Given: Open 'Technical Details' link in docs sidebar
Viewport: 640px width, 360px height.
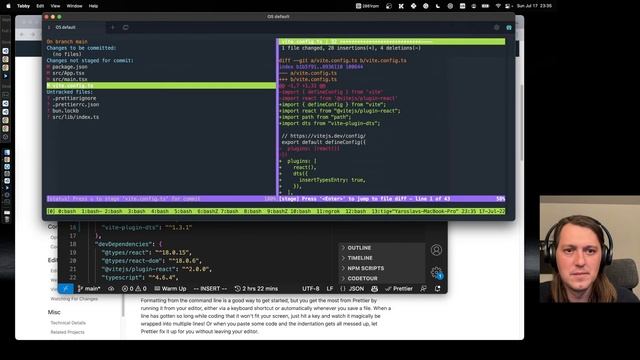Looking at the screenshot, I should pos(68,323).
